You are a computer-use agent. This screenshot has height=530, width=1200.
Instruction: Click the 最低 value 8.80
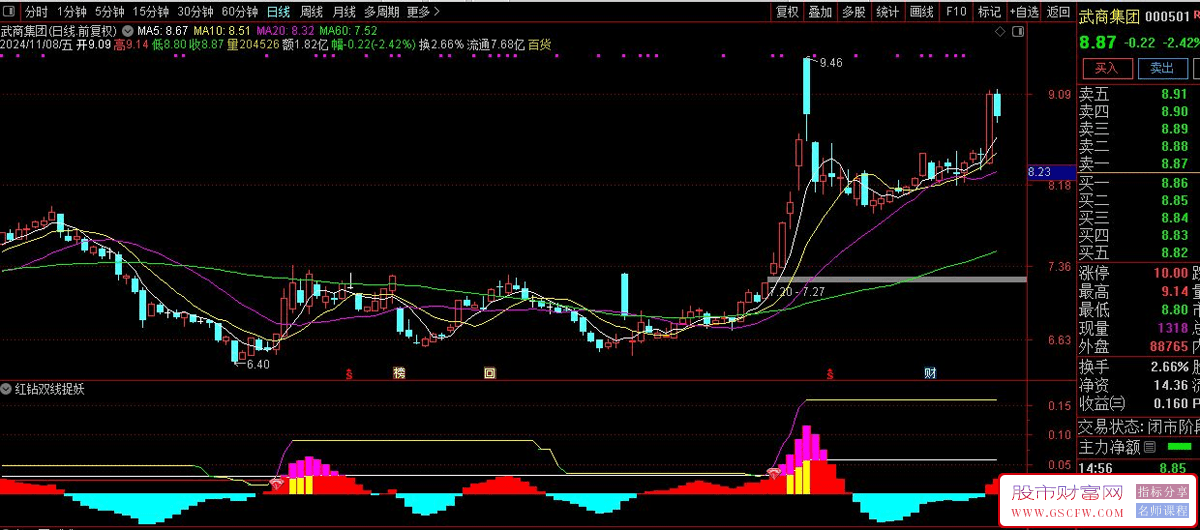[1174, 310]
